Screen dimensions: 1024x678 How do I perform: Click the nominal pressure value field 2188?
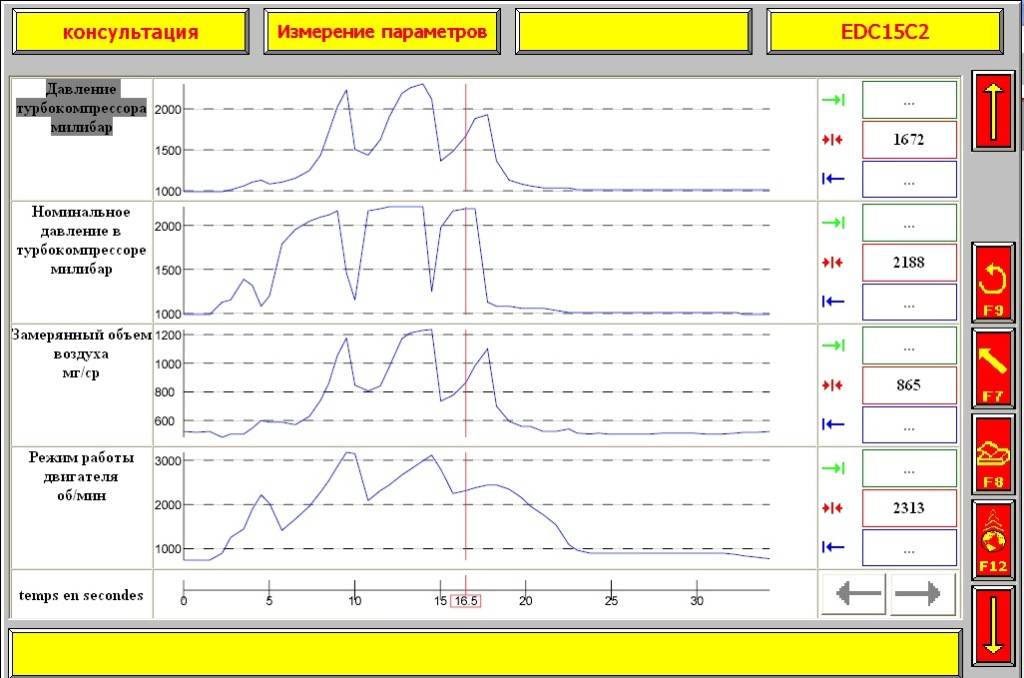pos(908,263)
